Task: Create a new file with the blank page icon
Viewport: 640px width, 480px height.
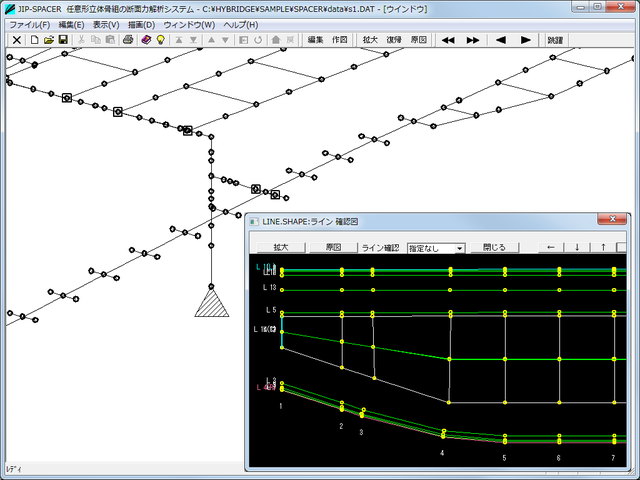Action: pos(34,40)
